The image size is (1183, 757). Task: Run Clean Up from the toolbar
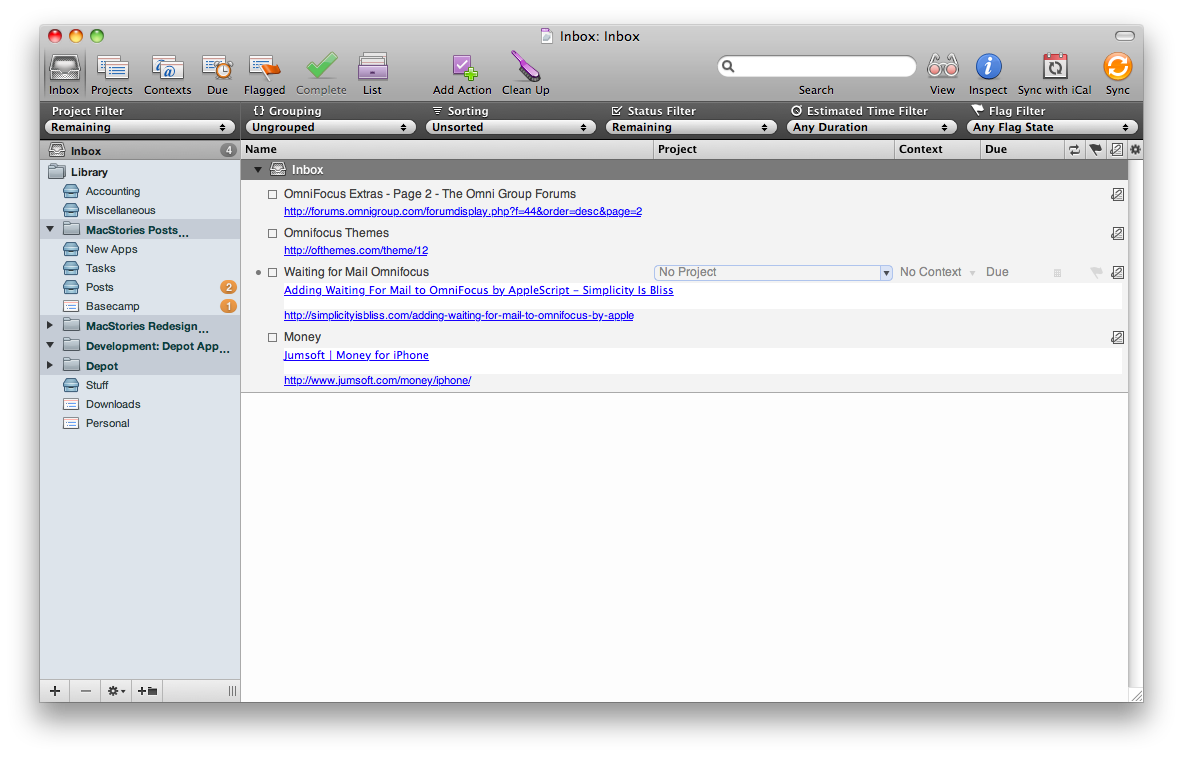point(525,67)
